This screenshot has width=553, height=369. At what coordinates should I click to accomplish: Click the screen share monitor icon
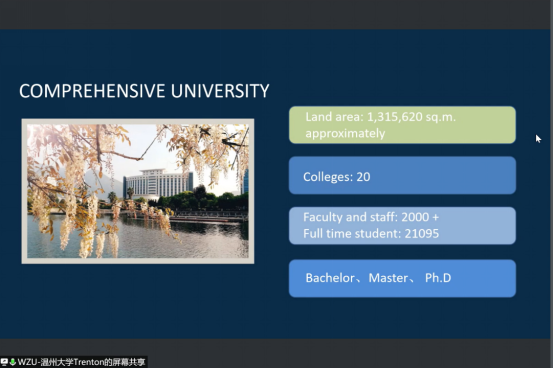(x=4, y=362)
